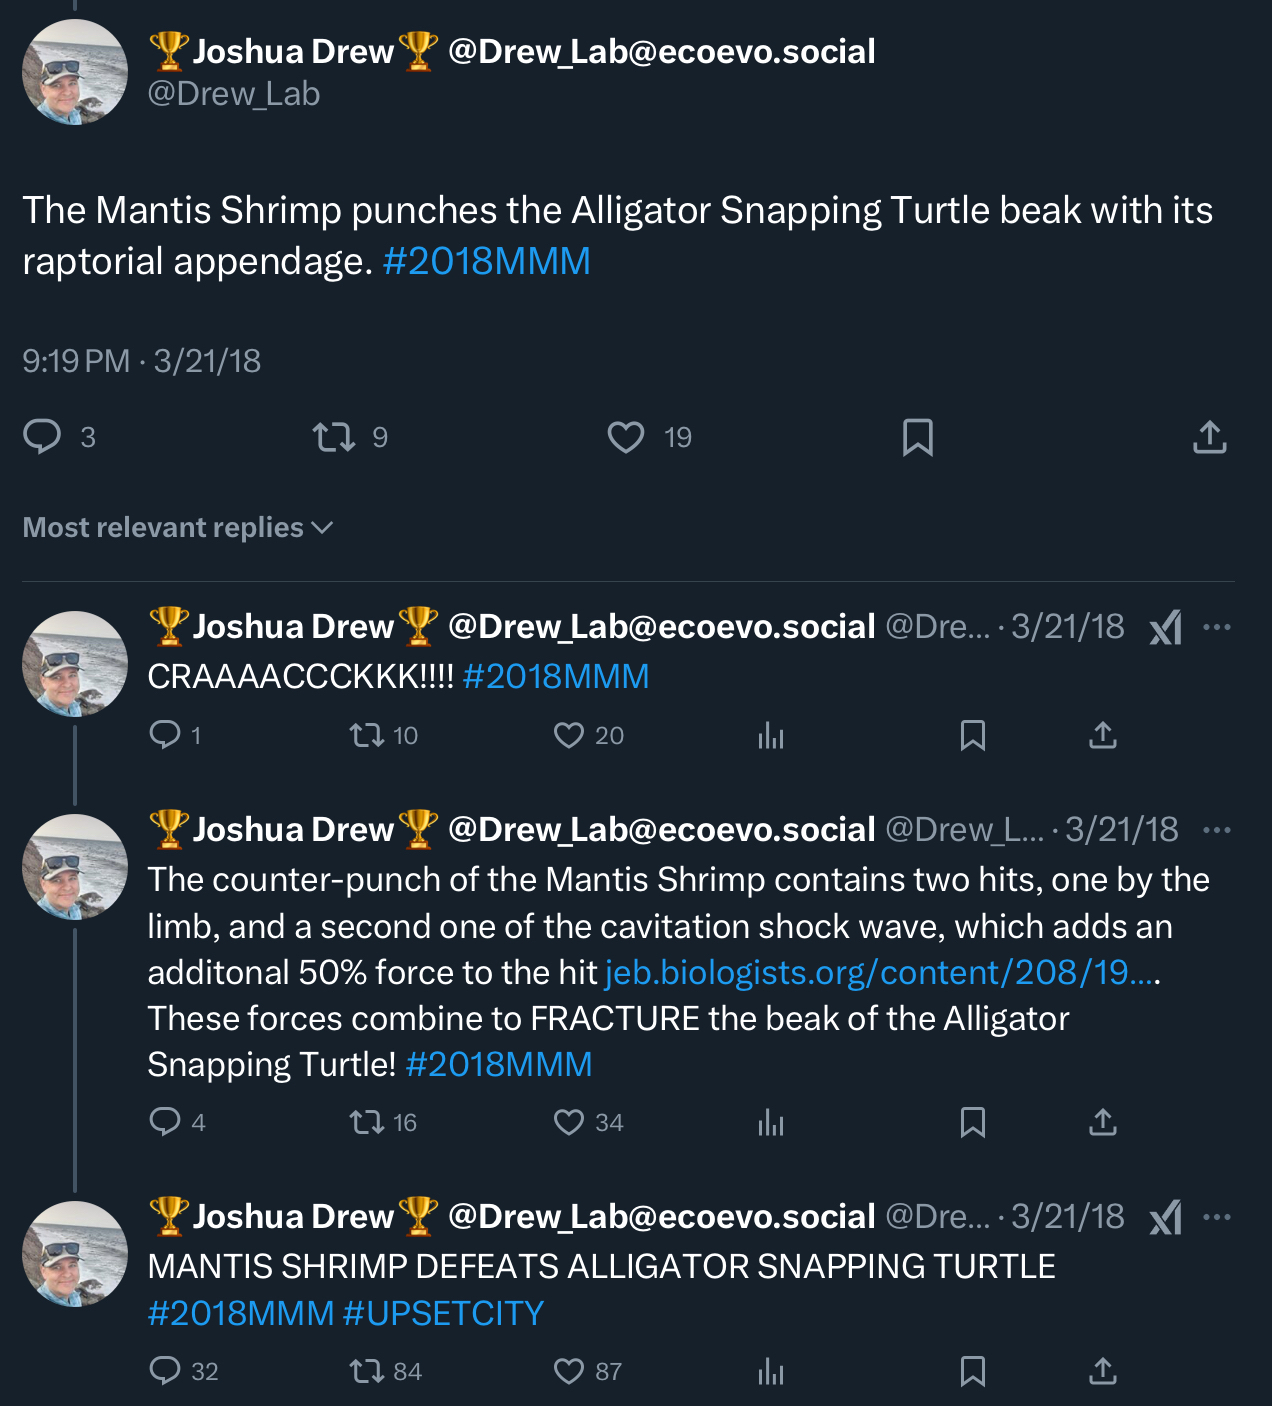Open Grok icon on the CRAAAACCCKKK reply

[x=1166, y=628]
